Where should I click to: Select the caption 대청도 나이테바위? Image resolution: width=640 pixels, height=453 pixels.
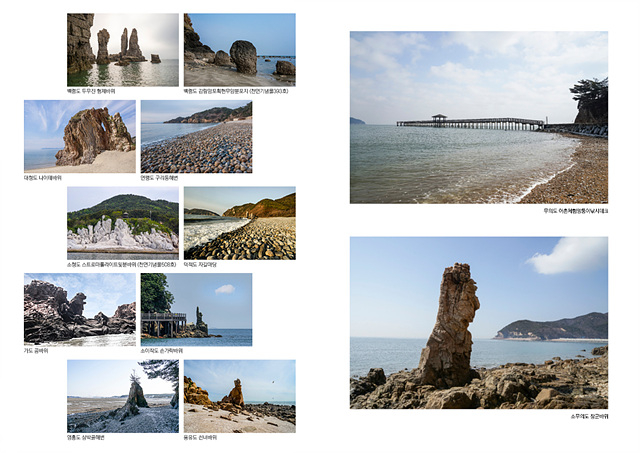click(43, 178)
